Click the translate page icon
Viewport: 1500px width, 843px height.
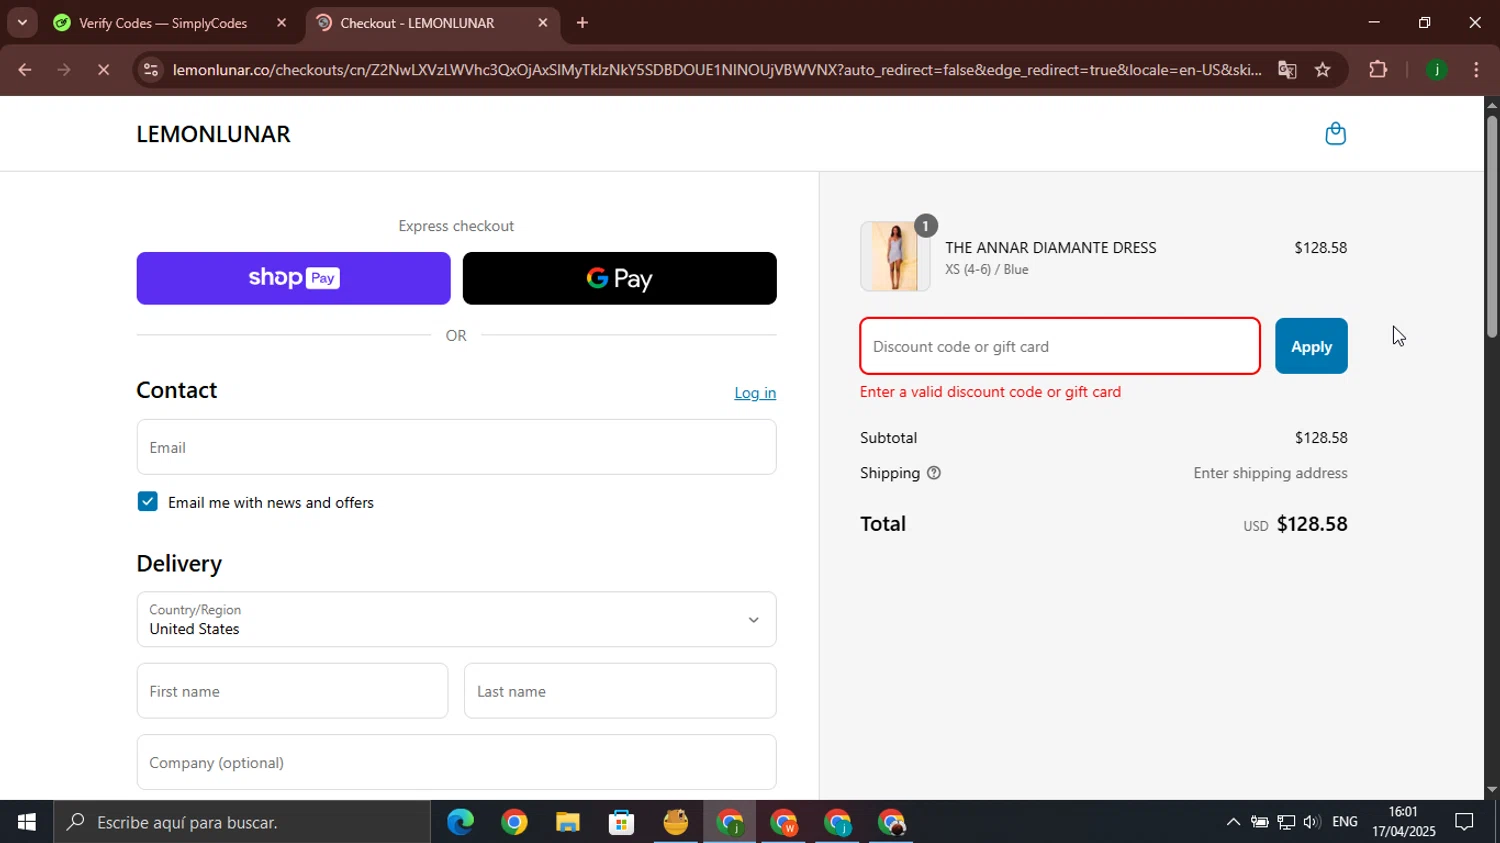click(x=1287, y=70)
